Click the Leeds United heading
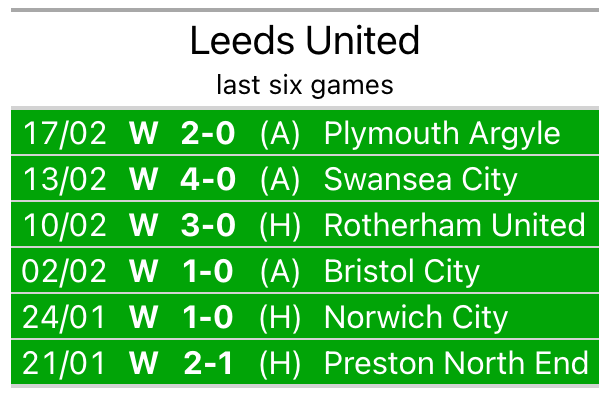The height and width of the screenshot is (396, 608). click(x=305, y=40)
